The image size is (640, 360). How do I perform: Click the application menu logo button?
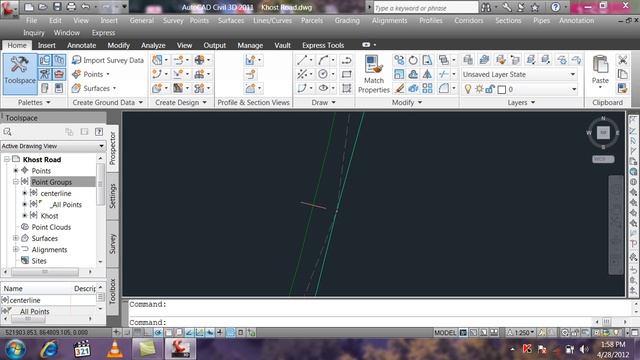(9, 8)
